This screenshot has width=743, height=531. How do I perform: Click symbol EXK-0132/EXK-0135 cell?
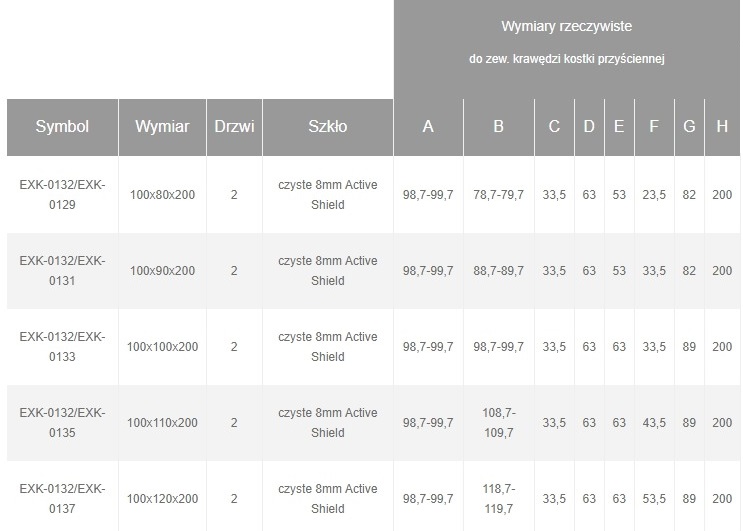click(62, 423)
